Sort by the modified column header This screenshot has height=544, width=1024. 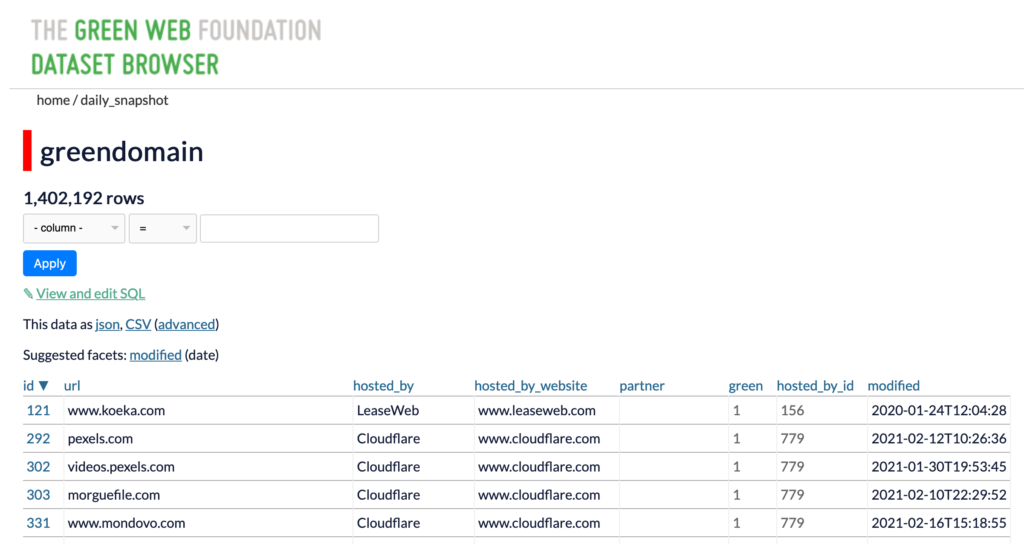893,386
